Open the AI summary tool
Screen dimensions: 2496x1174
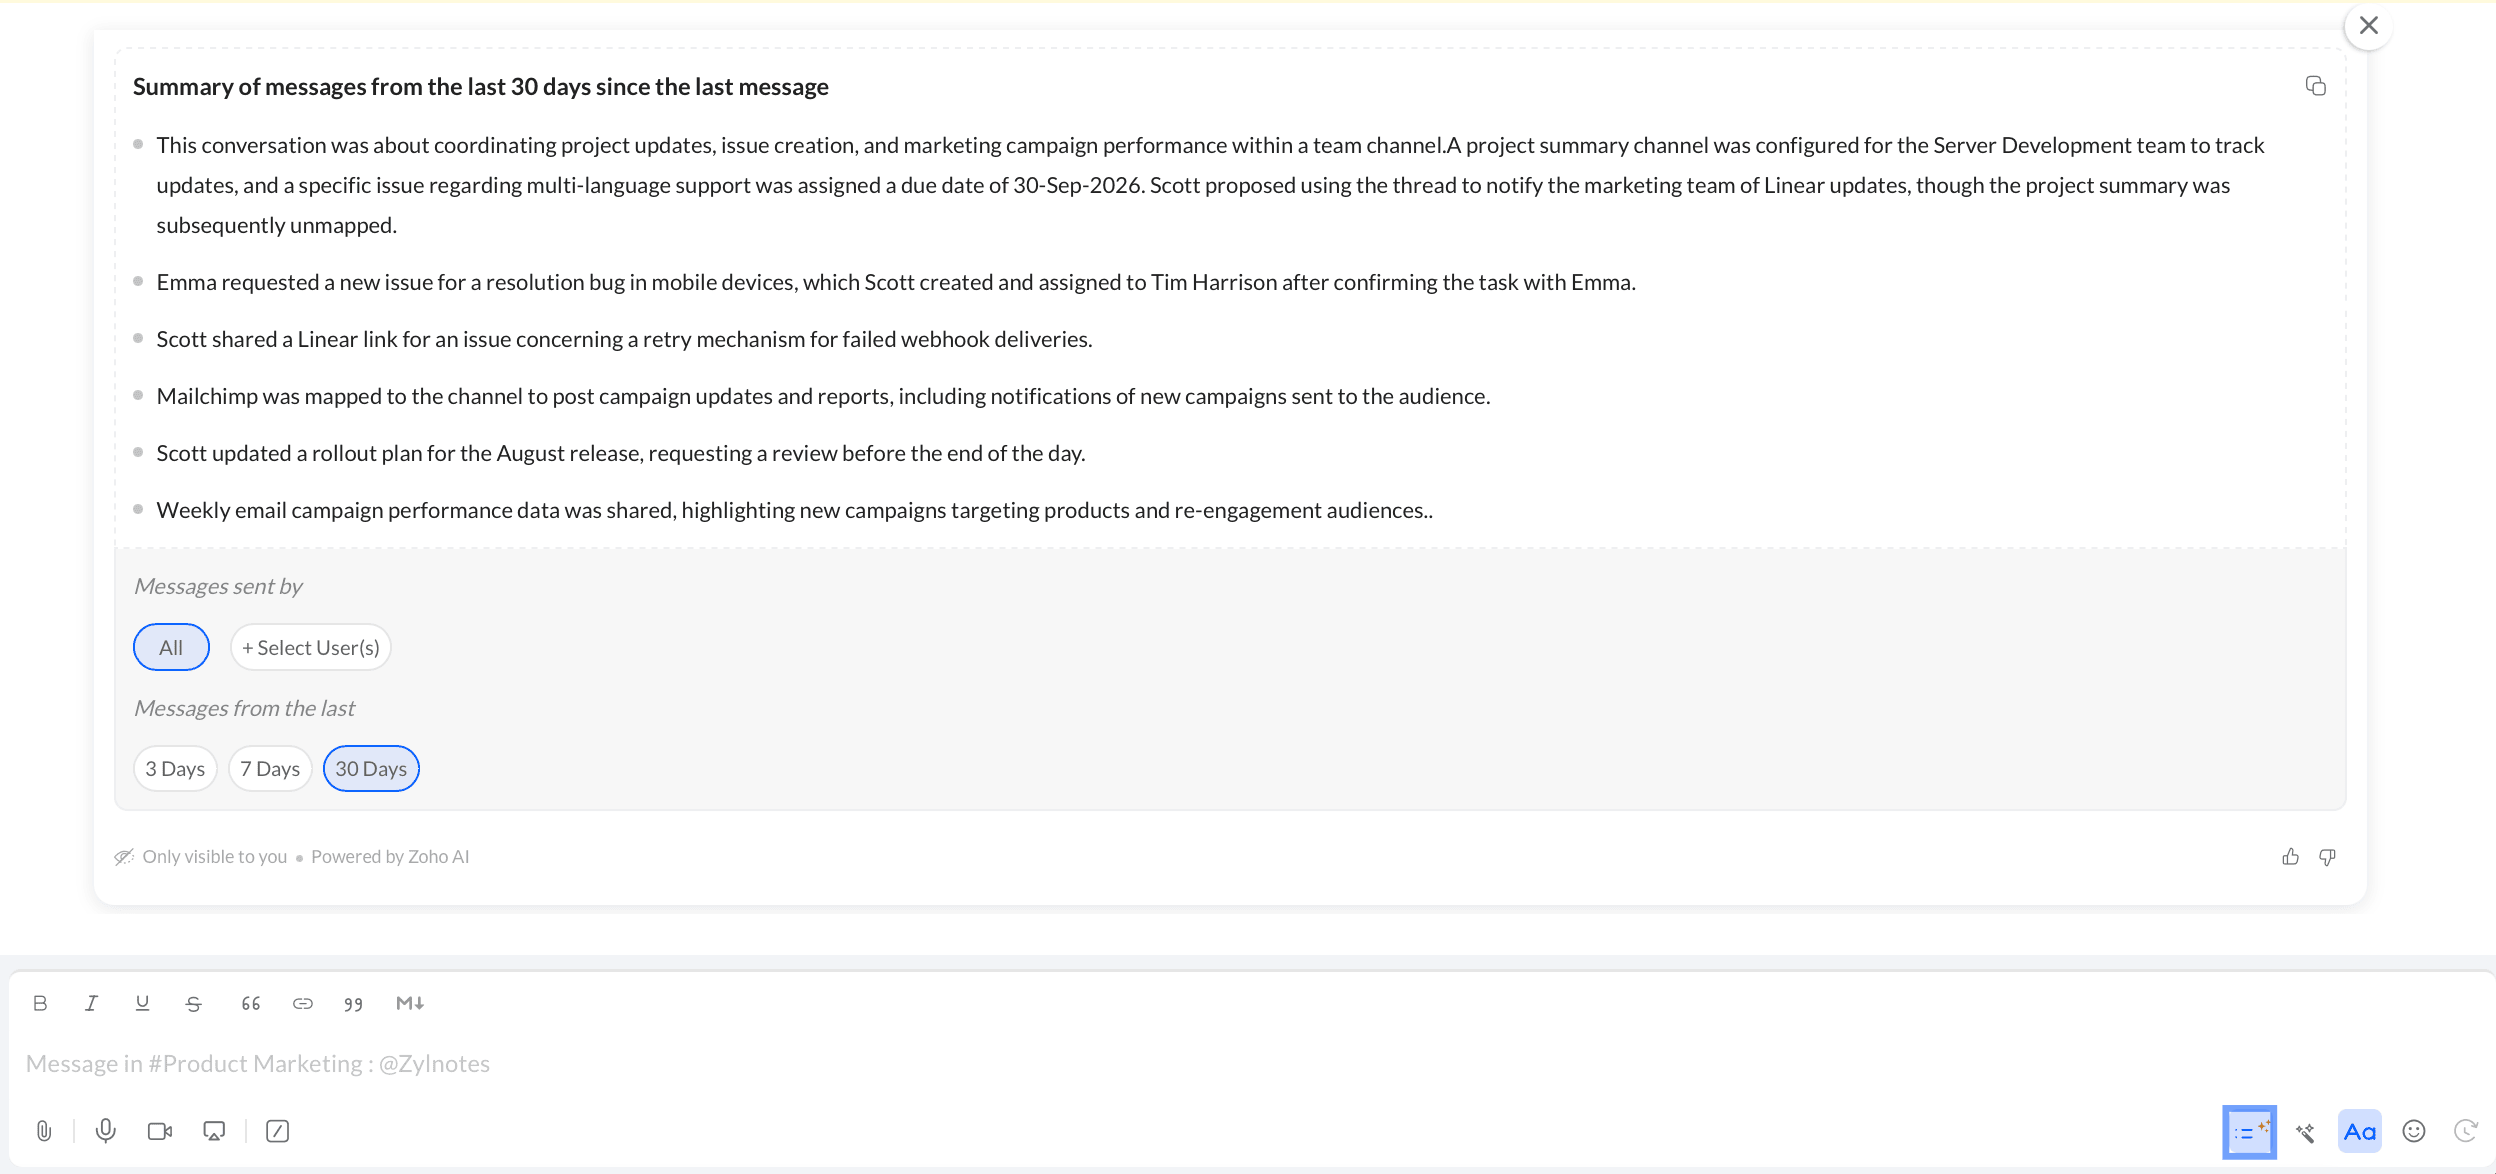tap(2249, 1132)
